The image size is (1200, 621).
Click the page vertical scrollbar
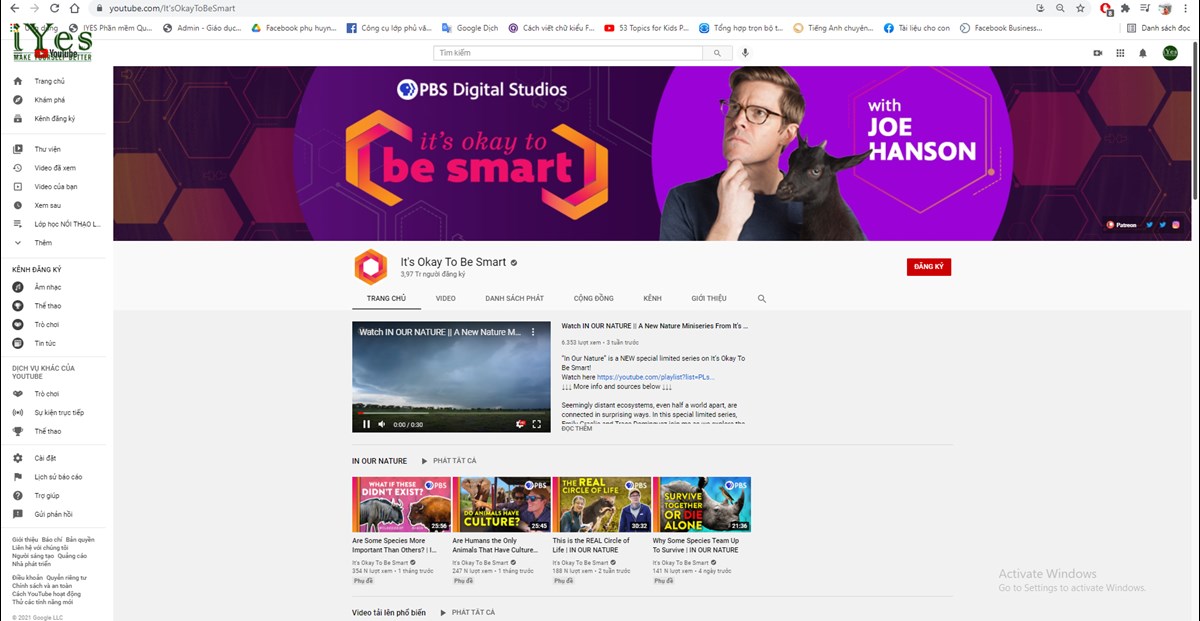click(x=1195, y=120)
